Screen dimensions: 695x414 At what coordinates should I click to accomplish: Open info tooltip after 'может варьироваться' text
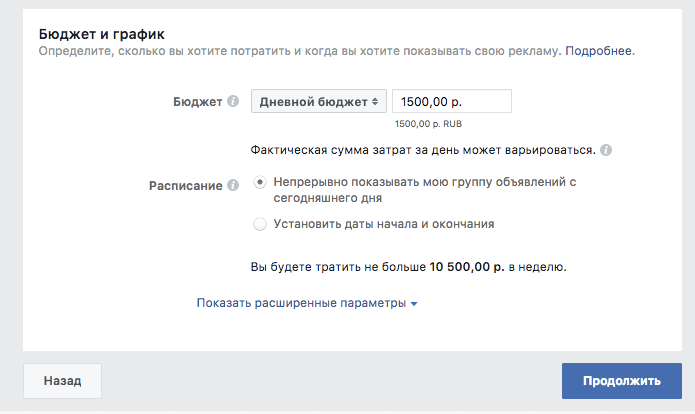[x=606, y=150]
